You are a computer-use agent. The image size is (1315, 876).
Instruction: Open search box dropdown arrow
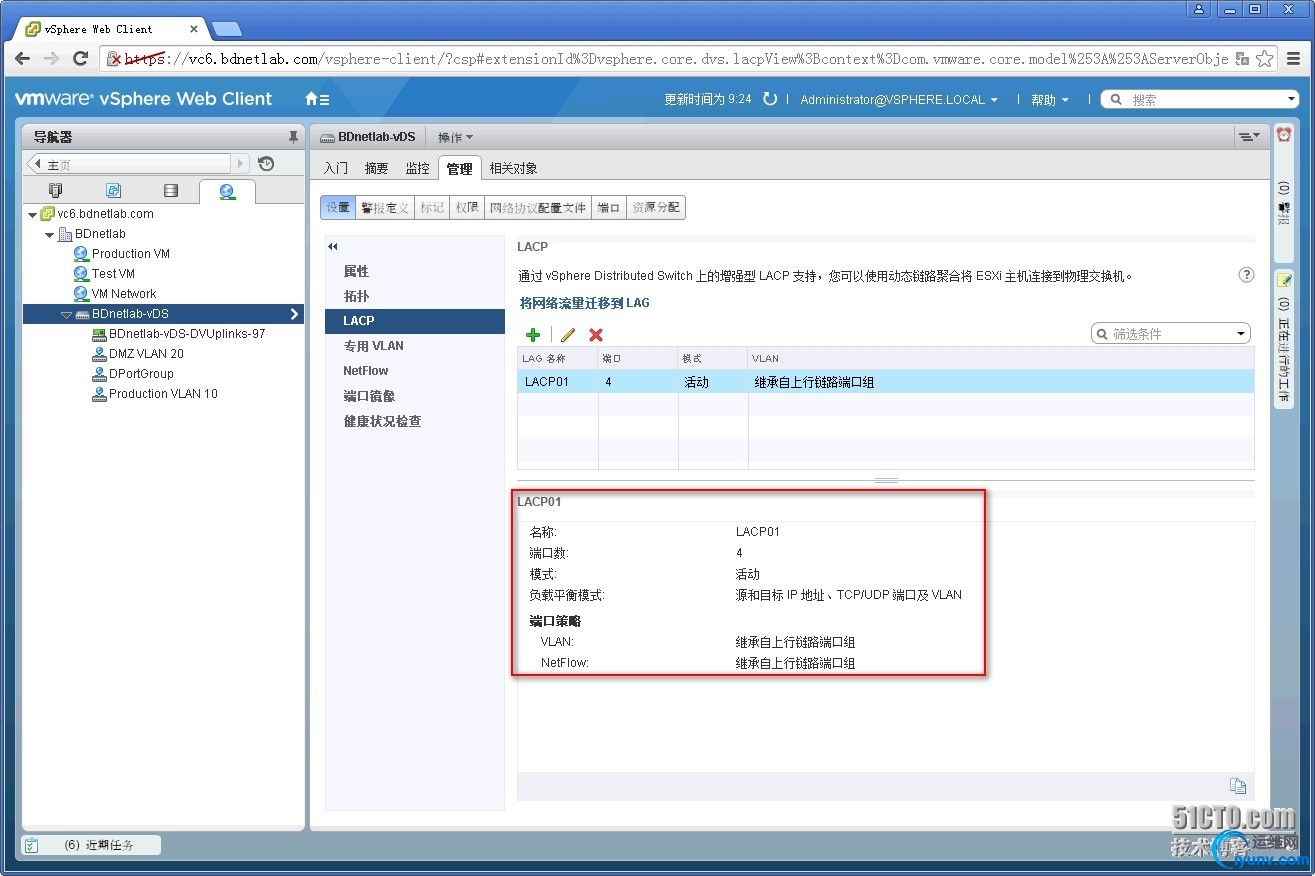(1291, 99)
